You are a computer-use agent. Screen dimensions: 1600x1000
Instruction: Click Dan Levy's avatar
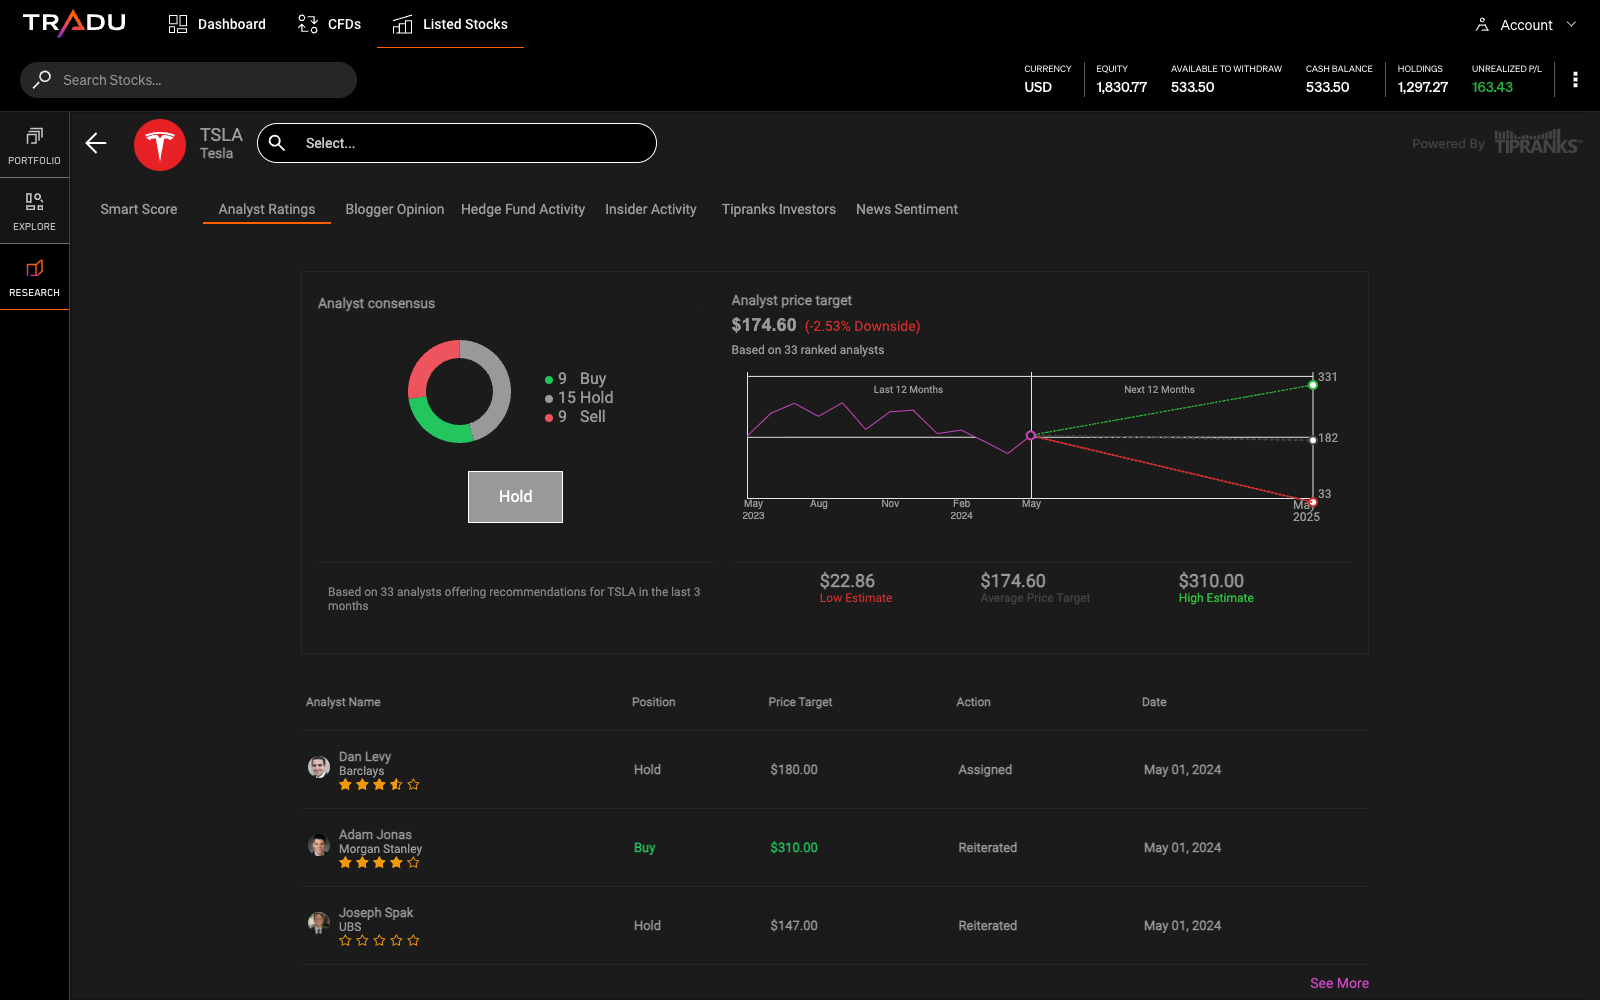click(319, 767)
